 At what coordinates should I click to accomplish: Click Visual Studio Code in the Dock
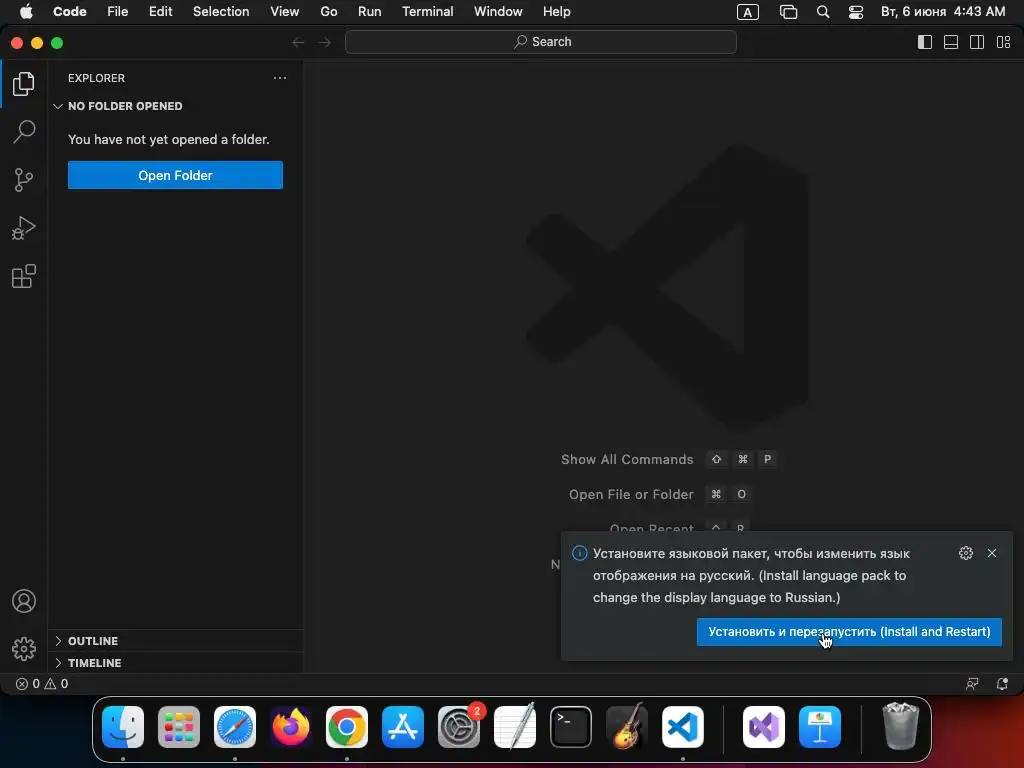[x=682, y=727]
